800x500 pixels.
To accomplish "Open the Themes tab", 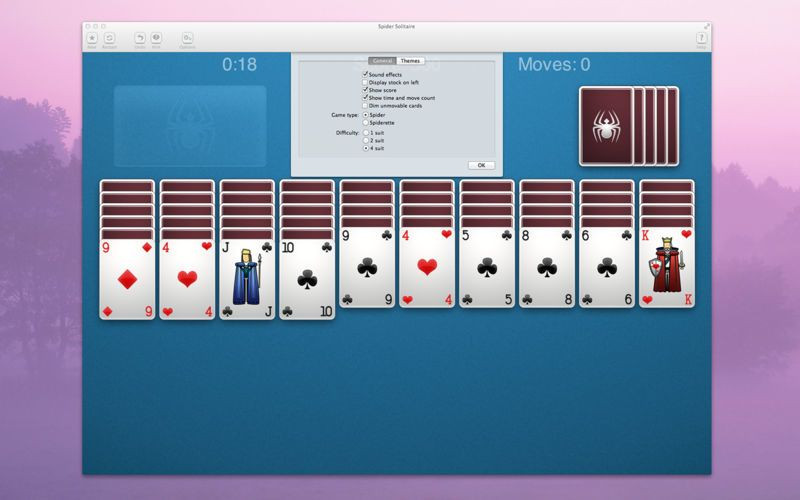I will [410, 61].
